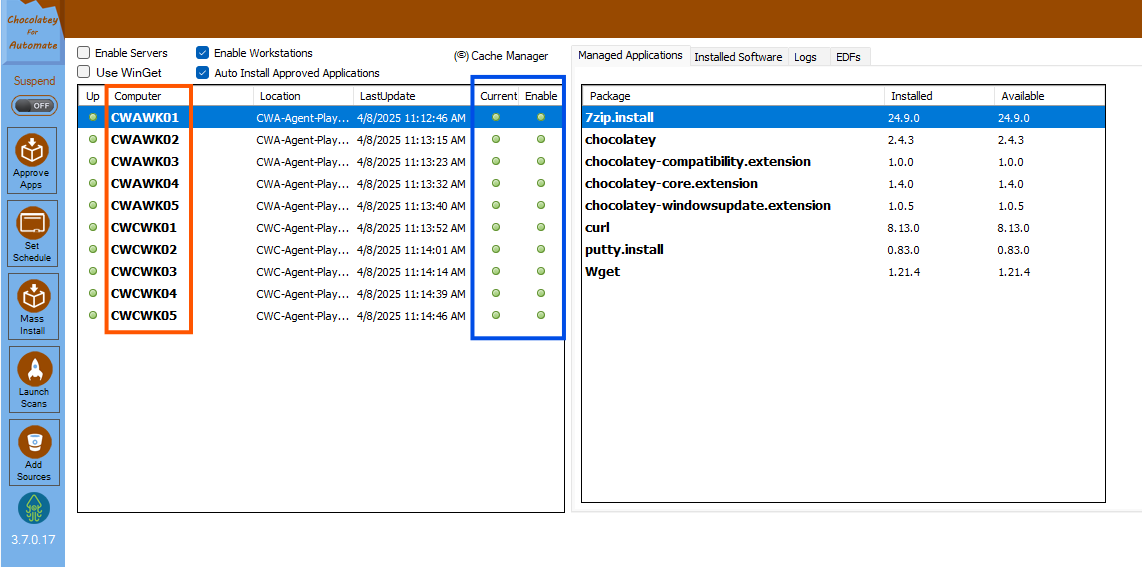Viewport: 1142px width, 567px height.
Task: Select the chocolatey-windowsupdate.extension package
Action: pyautogui.click(x=843, y=205)
